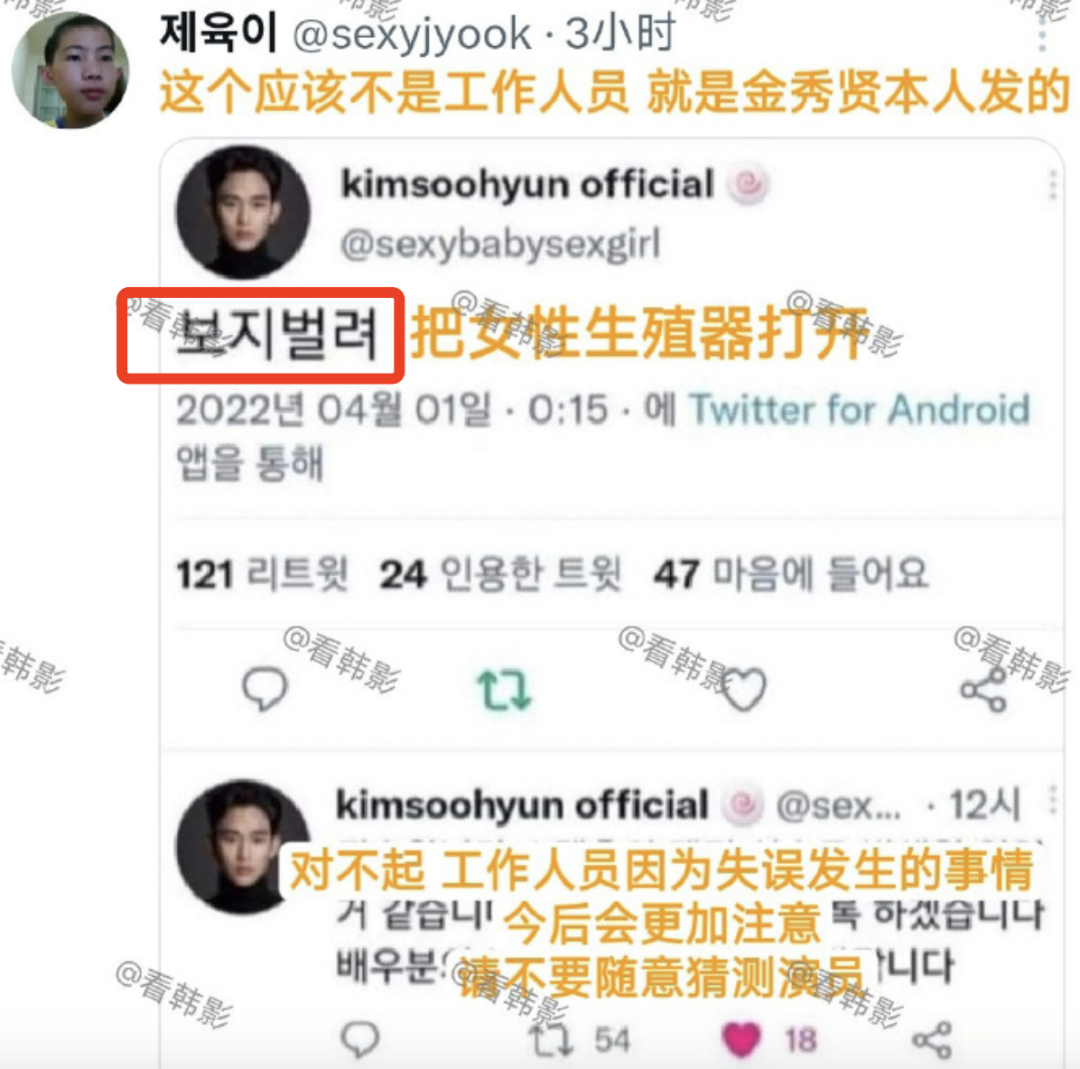Click 제육이's profile avatar
The width and height of the screenshot is (1080, 1069).
click(70, 70)
